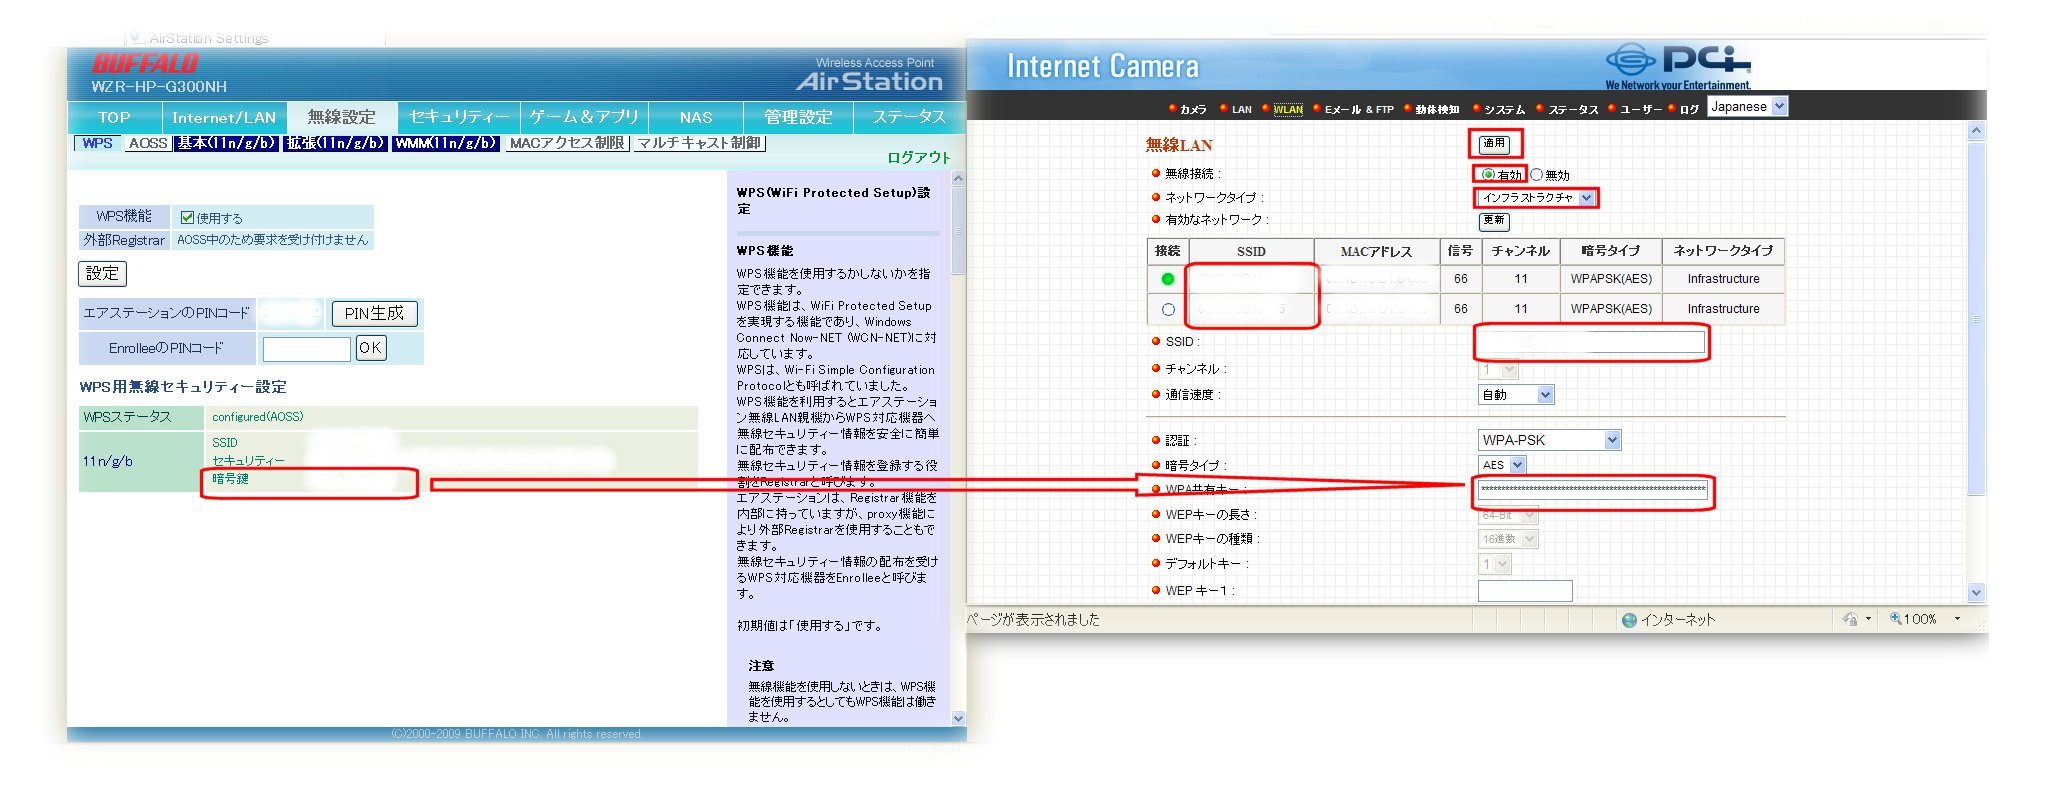Image resolution: width=2053 pixels, height=797 pixels.
Task: Open the ネットワークタイプ インフラストラクチャ dropdown
Action: [1536, 198]
